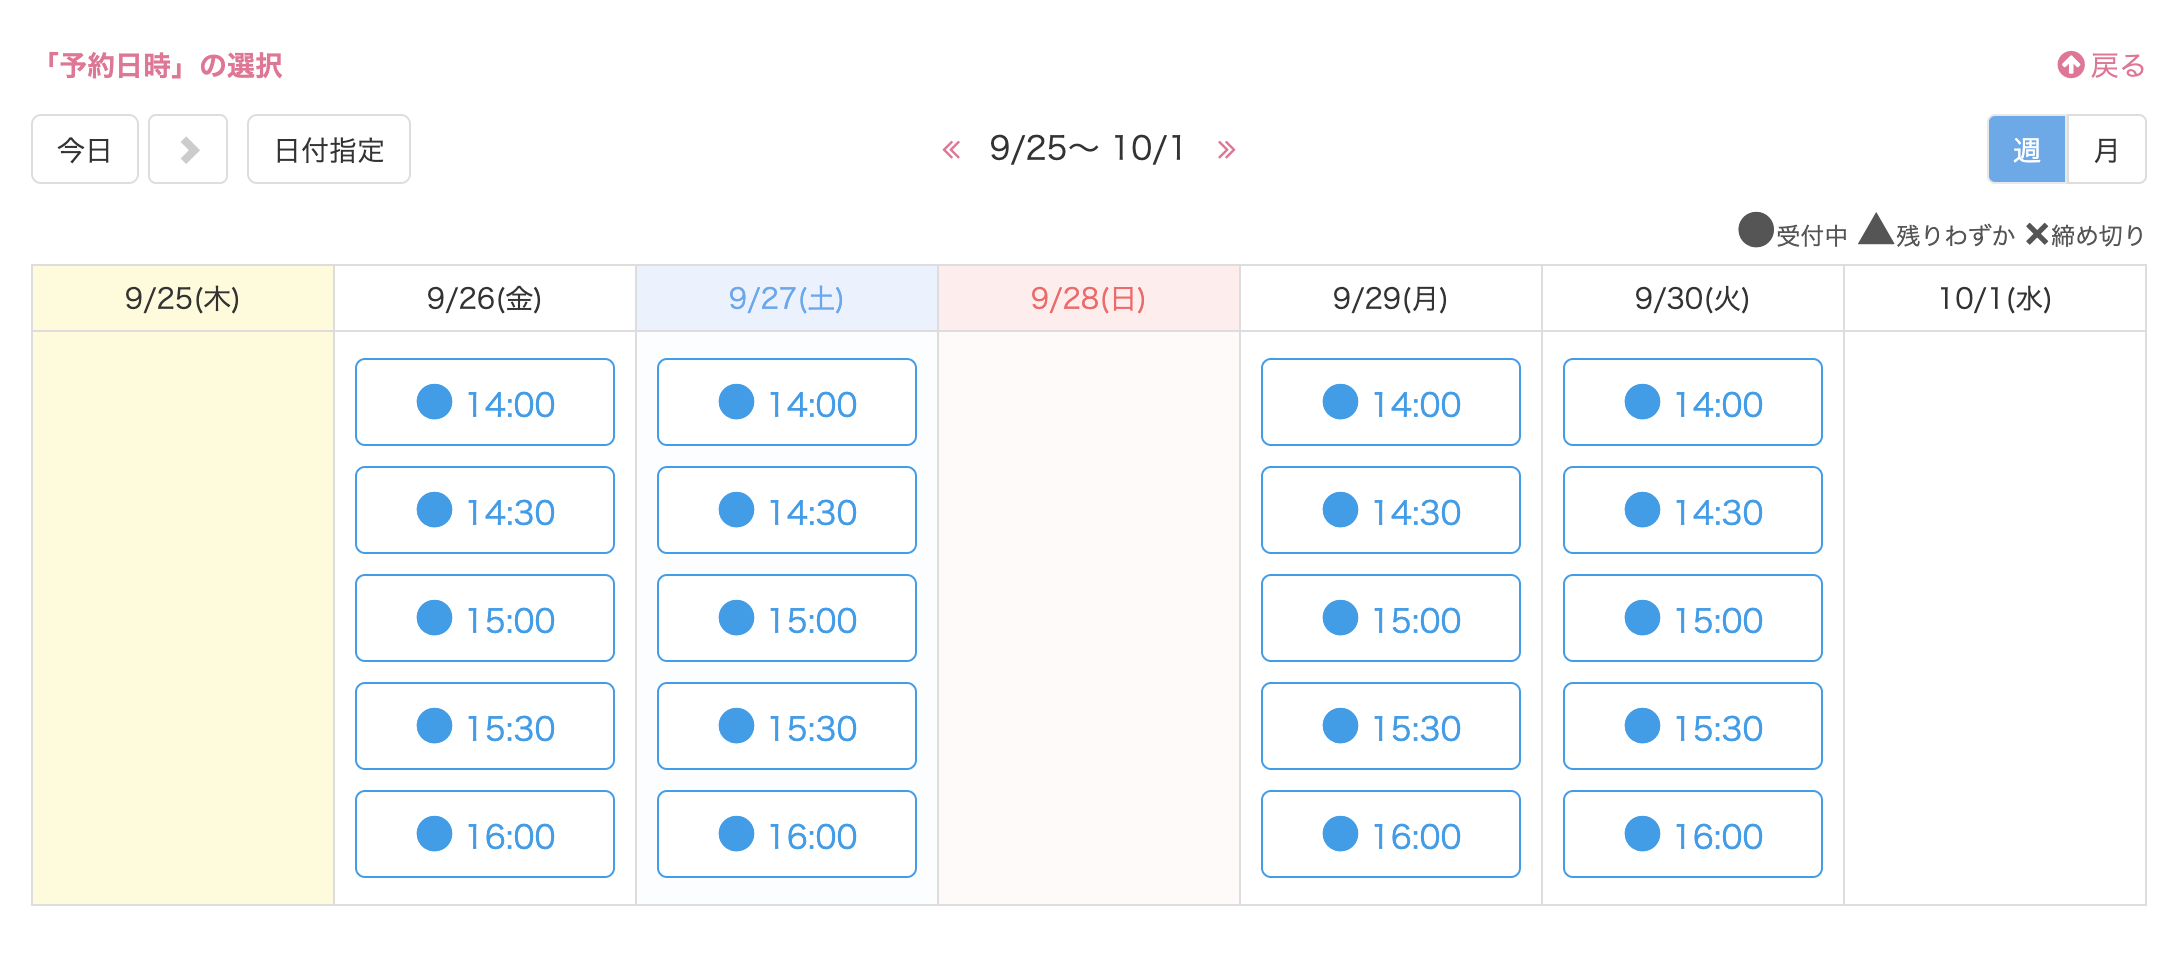Open the 日付指定 date picker
Screen dimensions: 2180x960
pos(329,150)
